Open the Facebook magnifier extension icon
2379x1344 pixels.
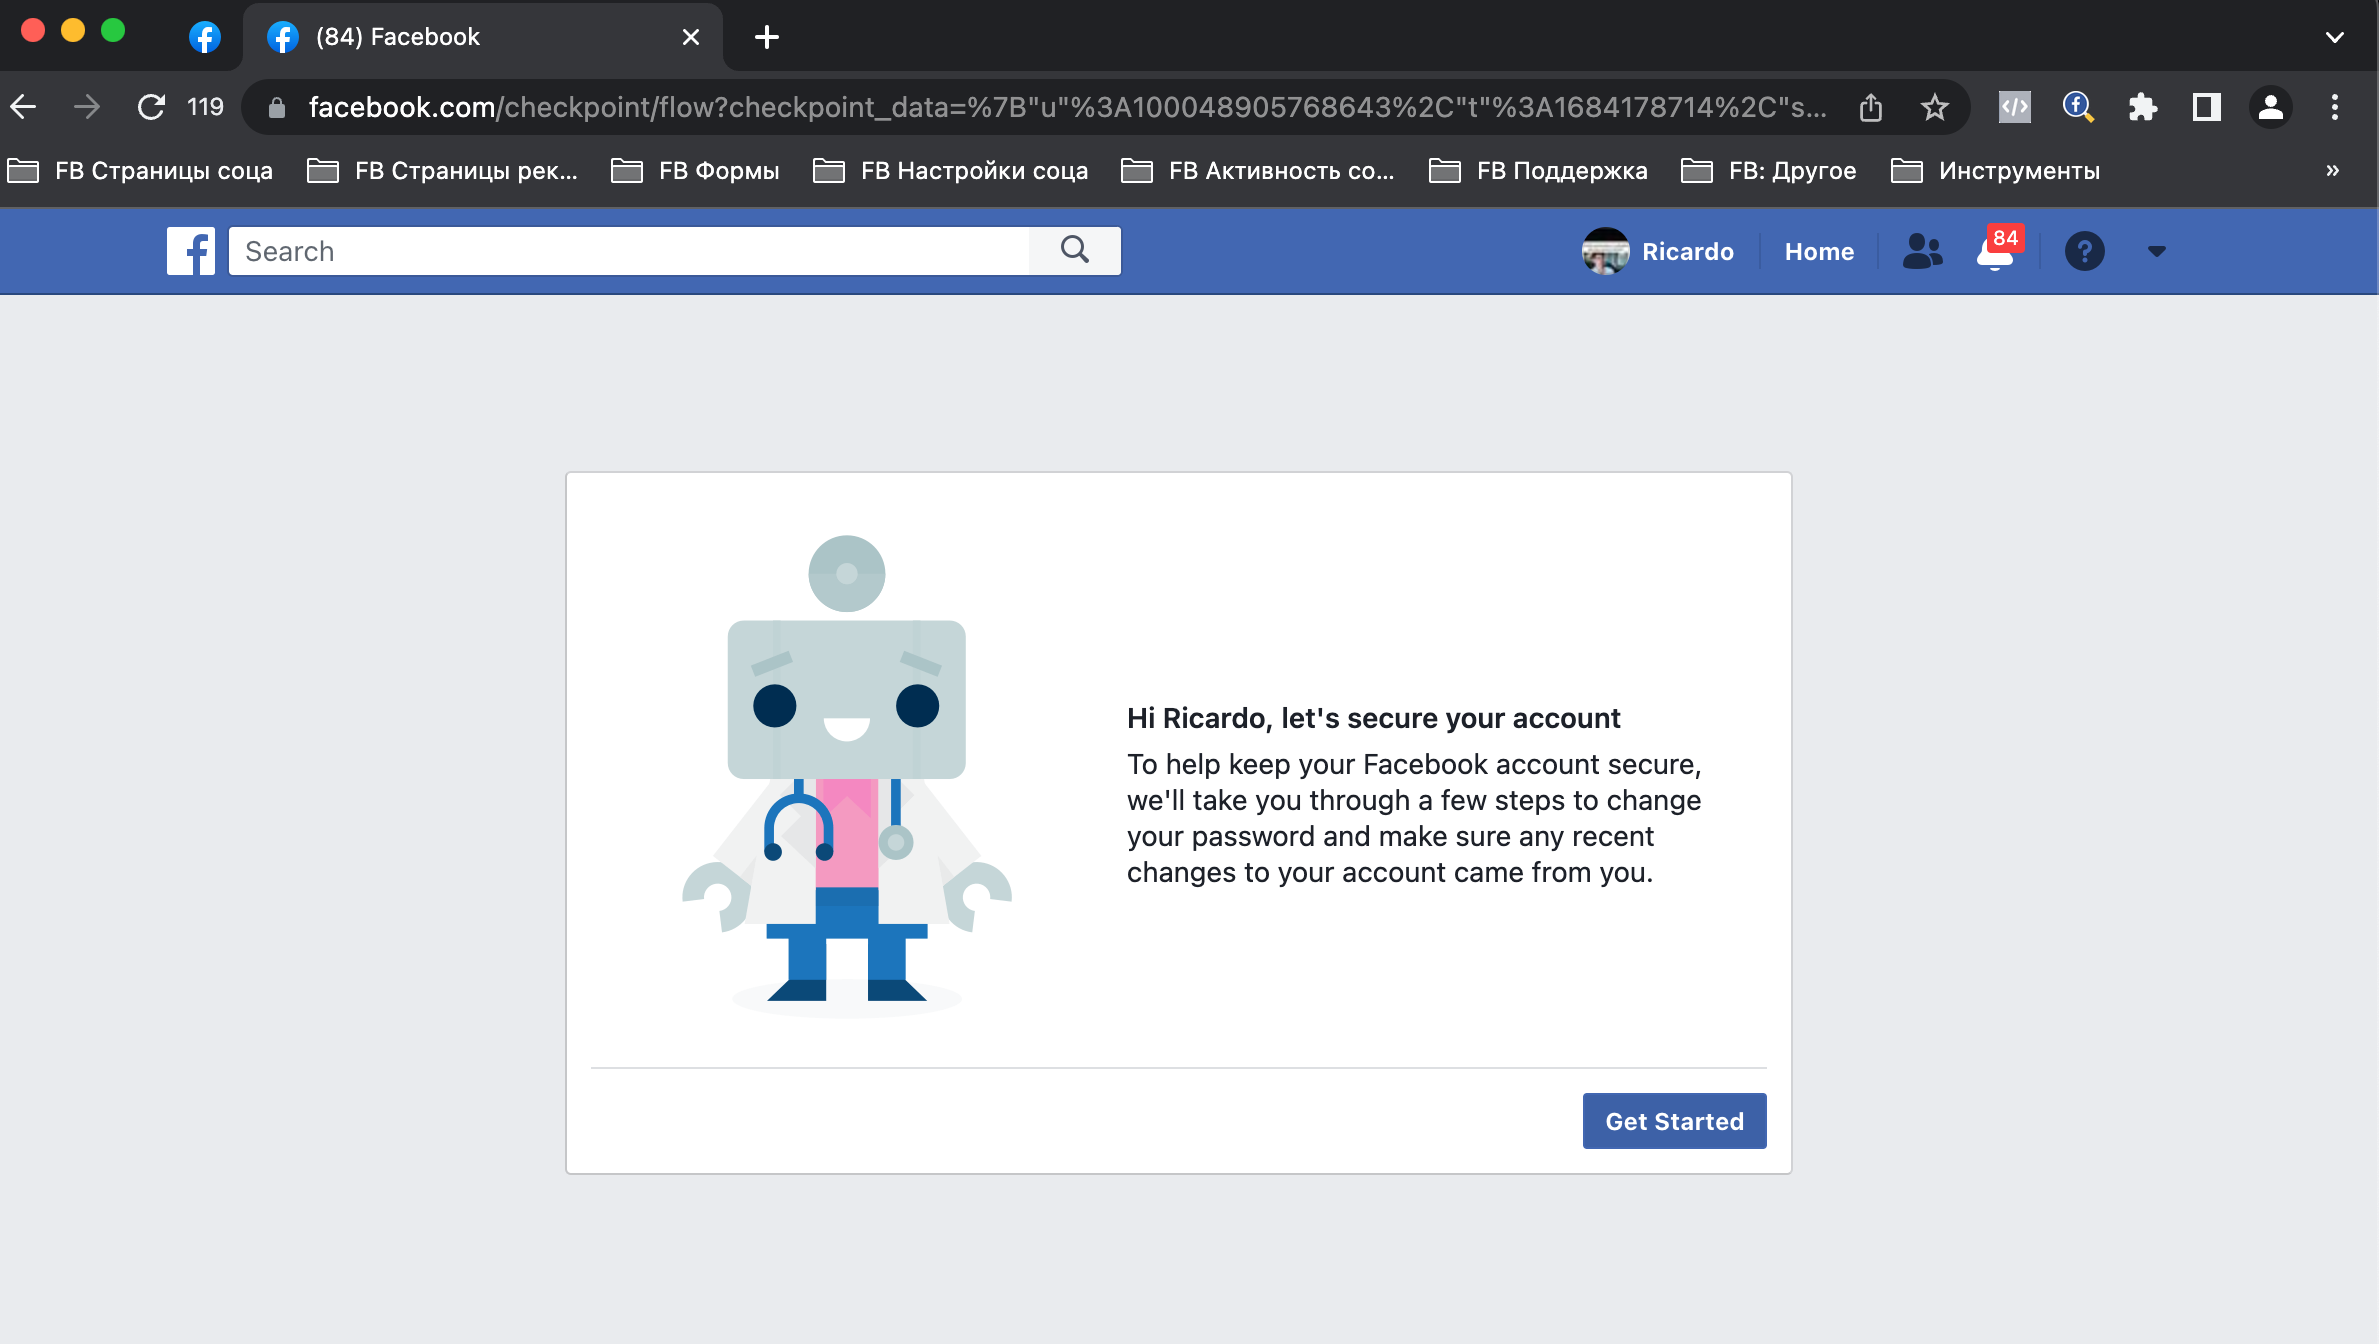(2078, 107)
